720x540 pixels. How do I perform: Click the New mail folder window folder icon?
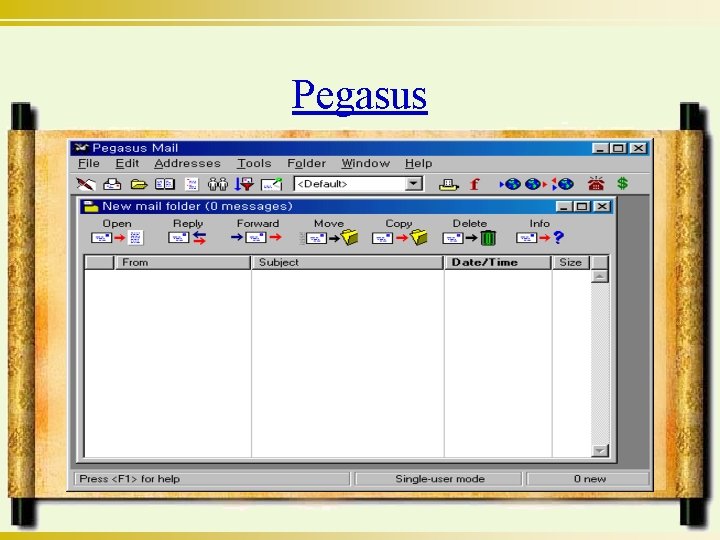[91, 207]
